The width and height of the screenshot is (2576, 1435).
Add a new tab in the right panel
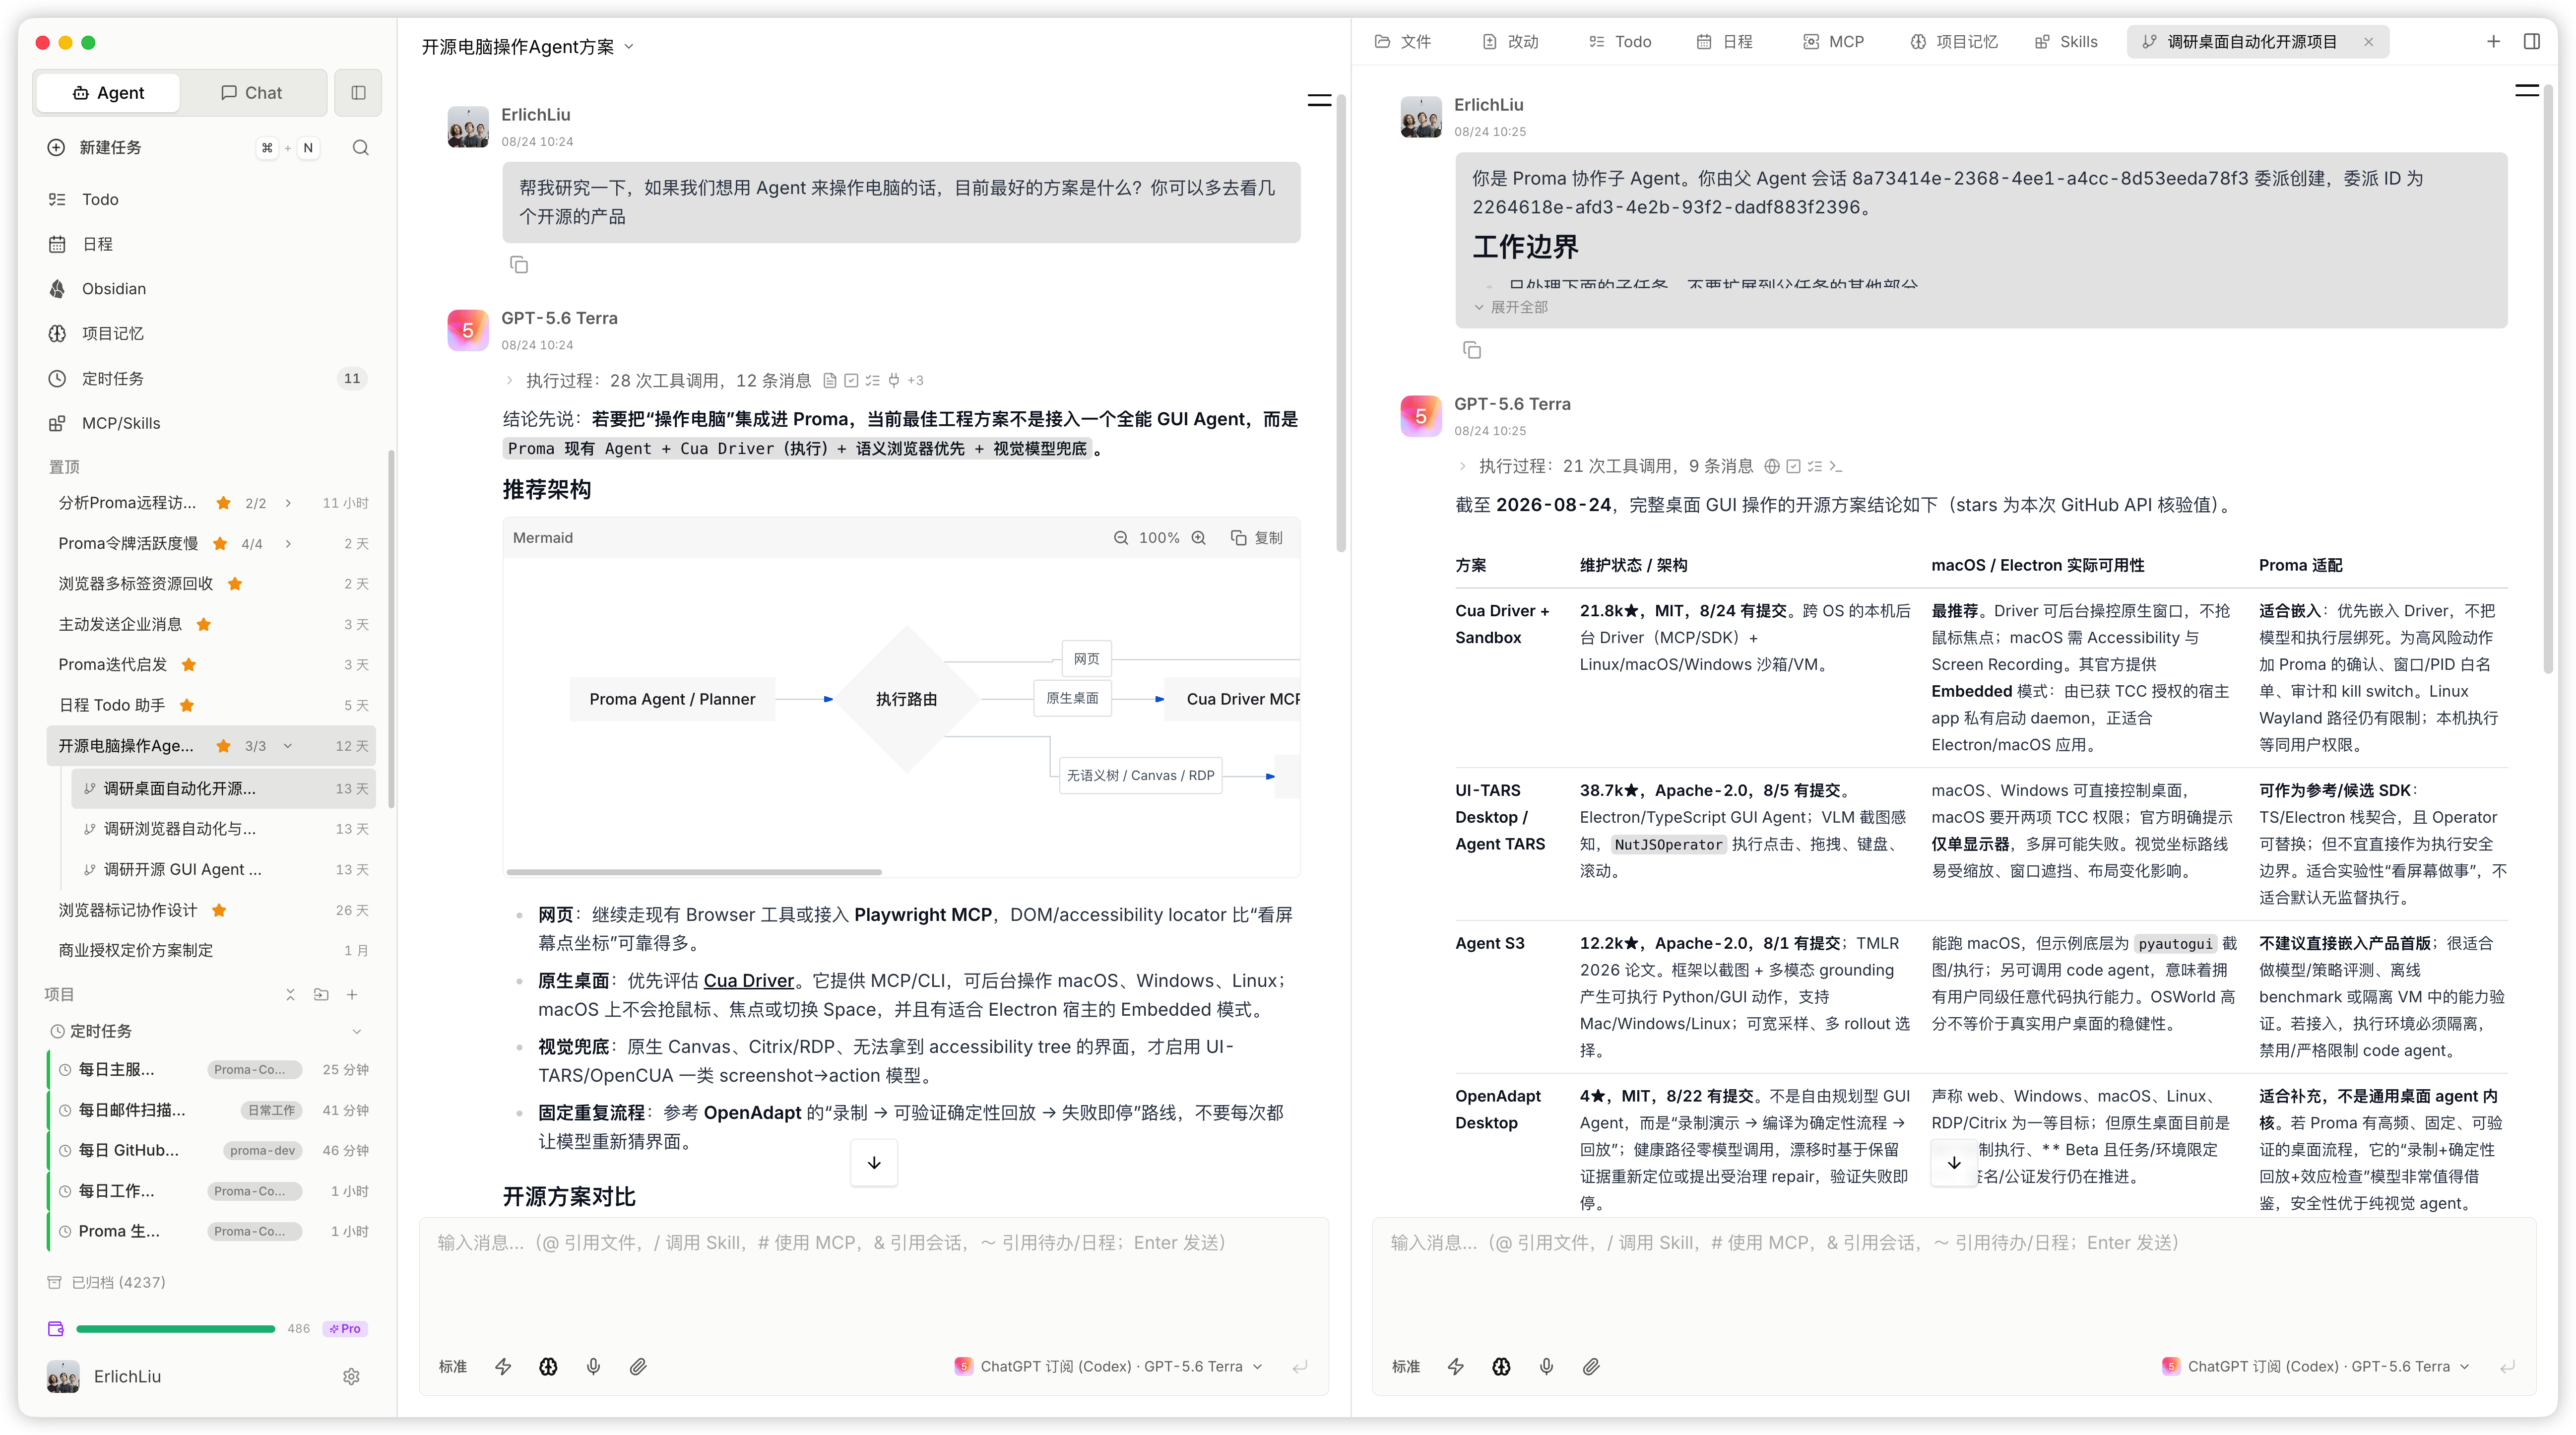click(x=2493, y=42)
